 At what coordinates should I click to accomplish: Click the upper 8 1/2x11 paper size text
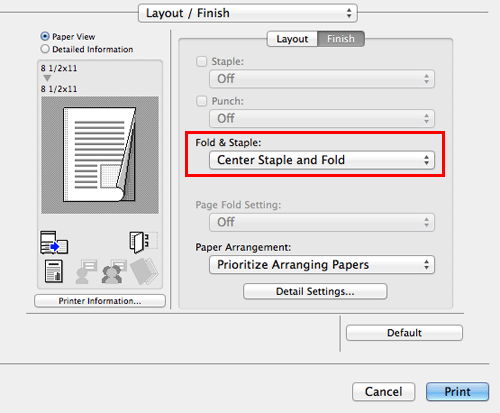pos(59,68)
